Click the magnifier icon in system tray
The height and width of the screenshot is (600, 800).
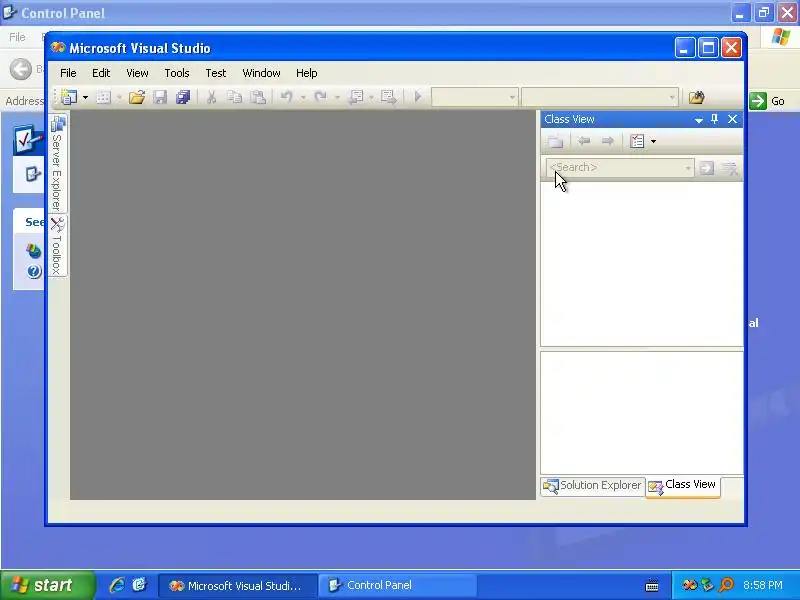(x=727, y=585)
